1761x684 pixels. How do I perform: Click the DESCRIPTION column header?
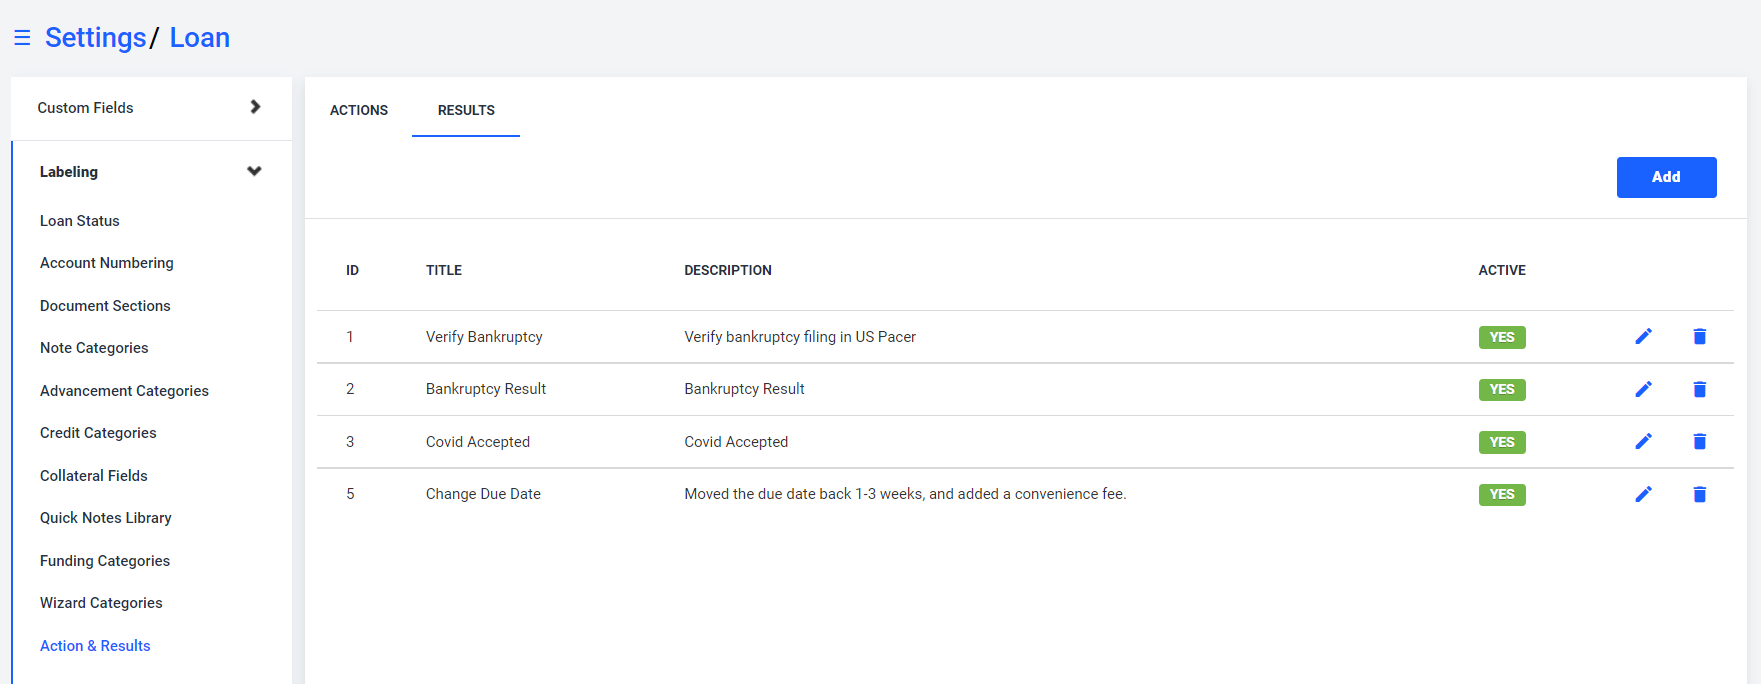click(x=728, y=270)
